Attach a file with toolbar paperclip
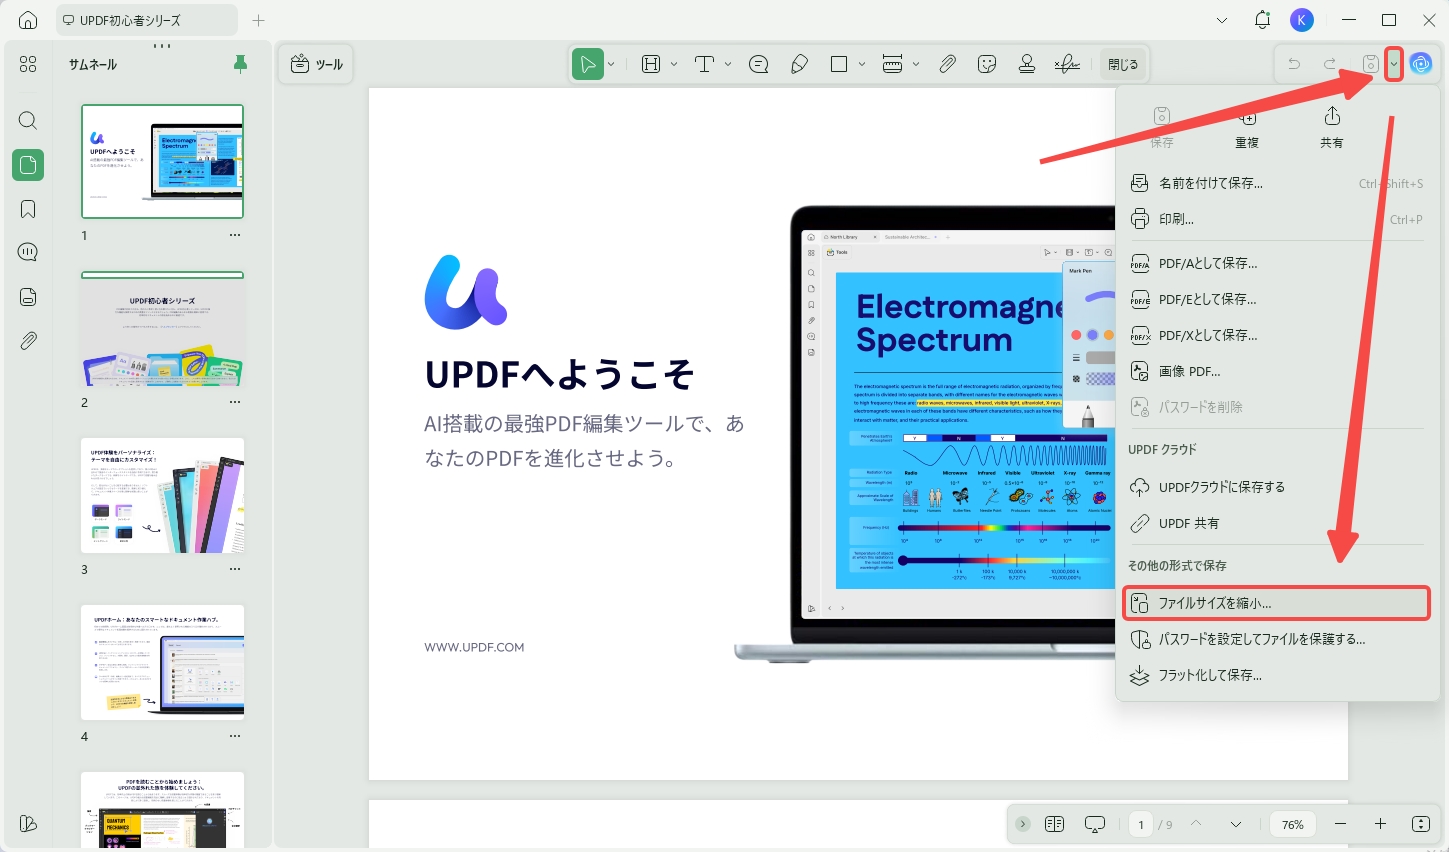The height and width of the screenshot is (852, 1449). click(x=947, y=64)
